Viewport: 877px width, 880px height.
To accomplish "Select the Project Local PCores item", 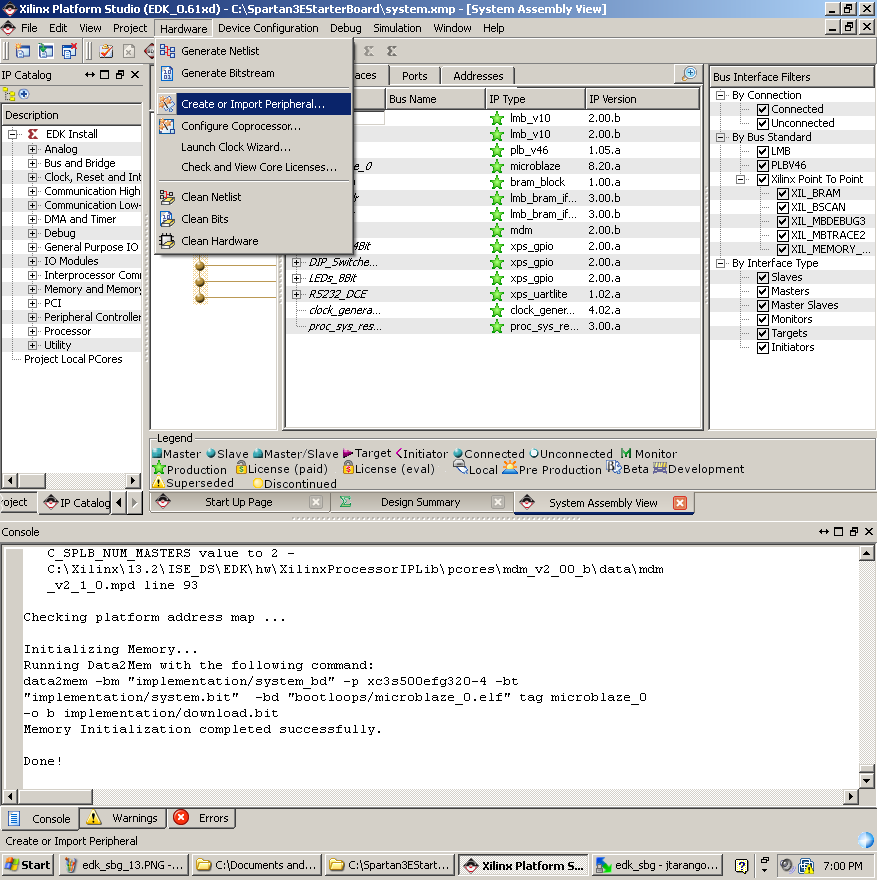I will (x=73, y=360).
